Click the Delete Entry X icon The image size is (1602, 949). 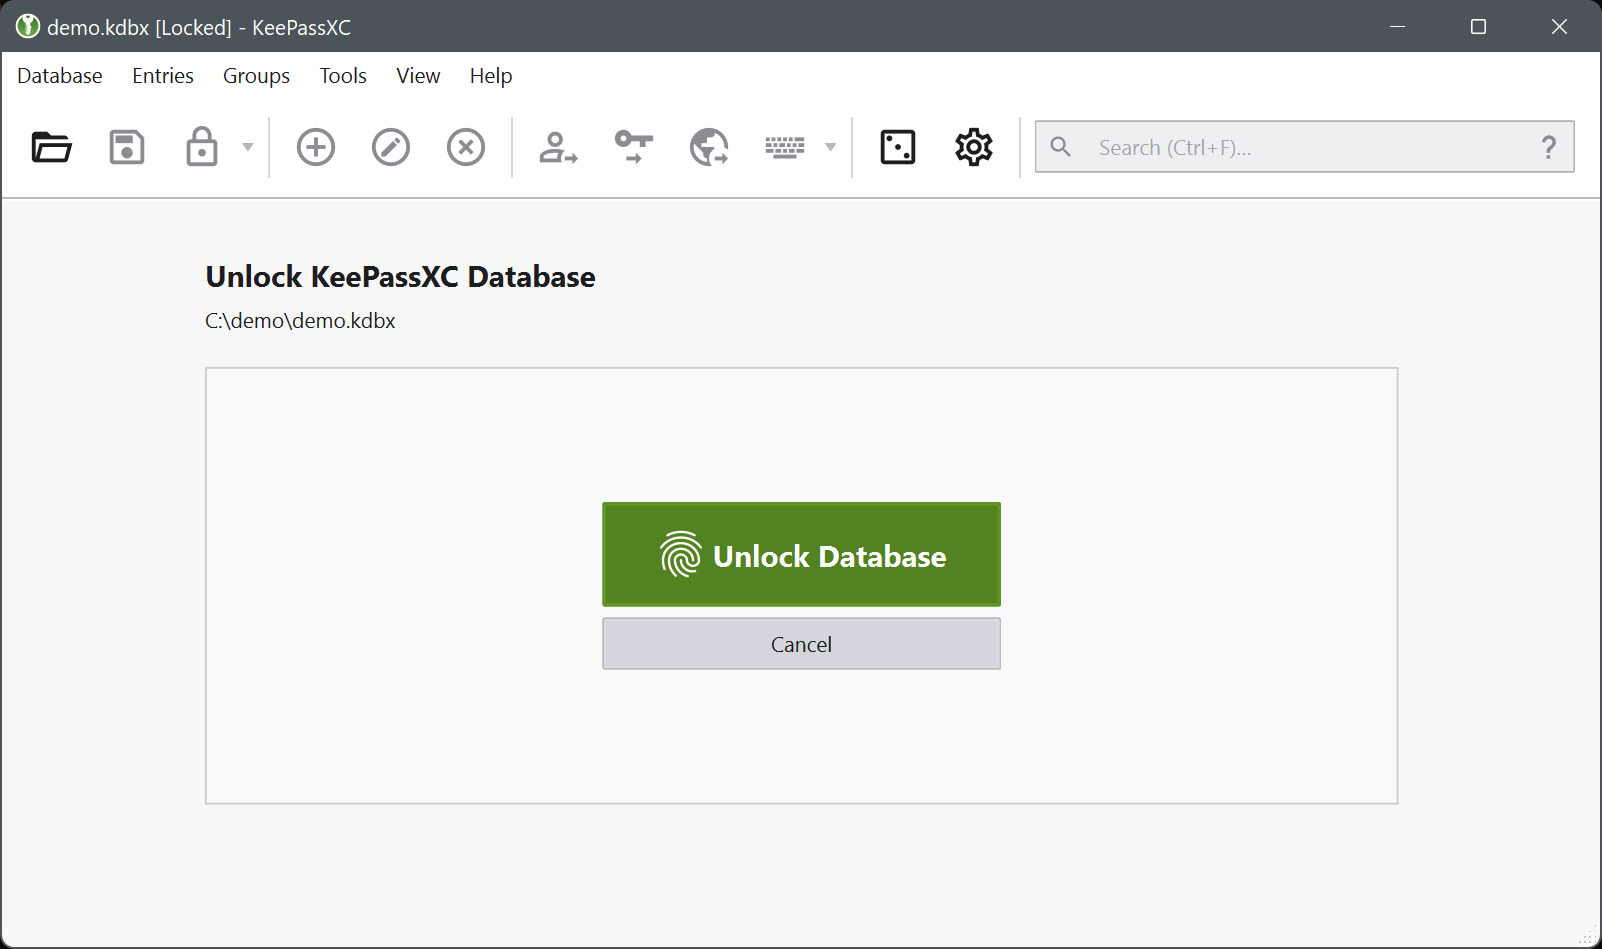466,147
